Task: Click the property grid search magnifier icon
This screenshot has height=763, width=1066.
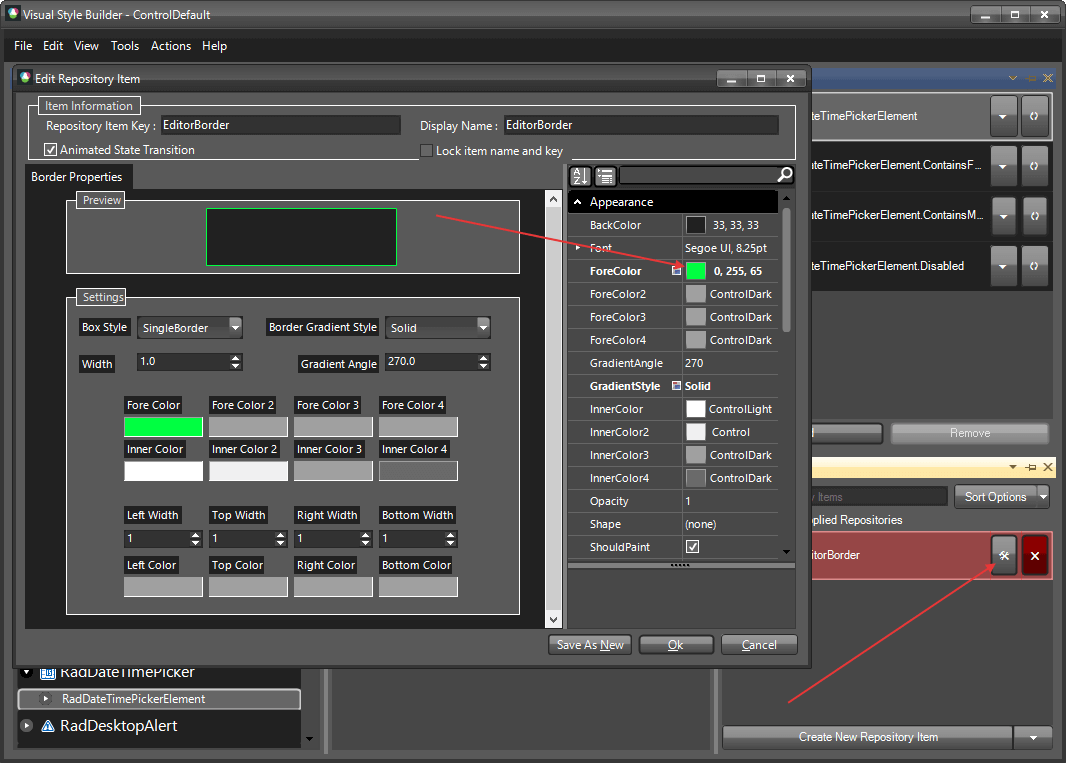Action: coord(785,175)
